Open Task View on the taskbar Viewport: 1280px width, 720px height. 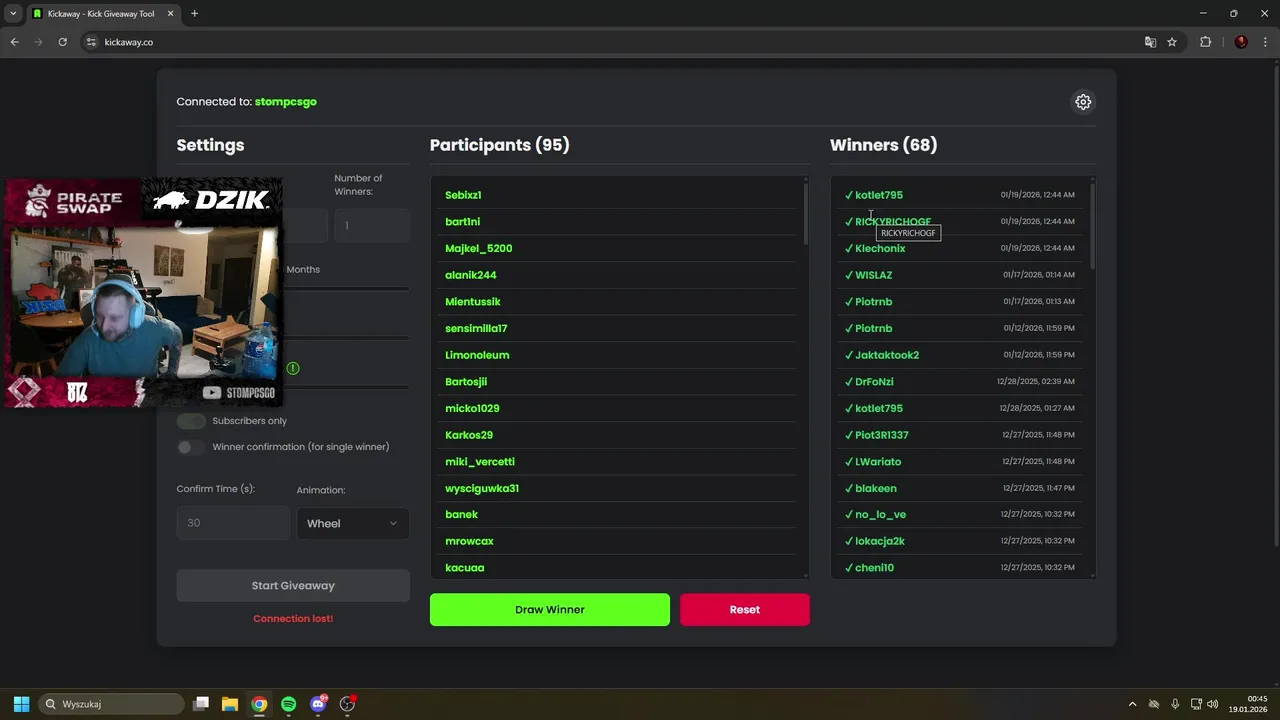point(200,704)
